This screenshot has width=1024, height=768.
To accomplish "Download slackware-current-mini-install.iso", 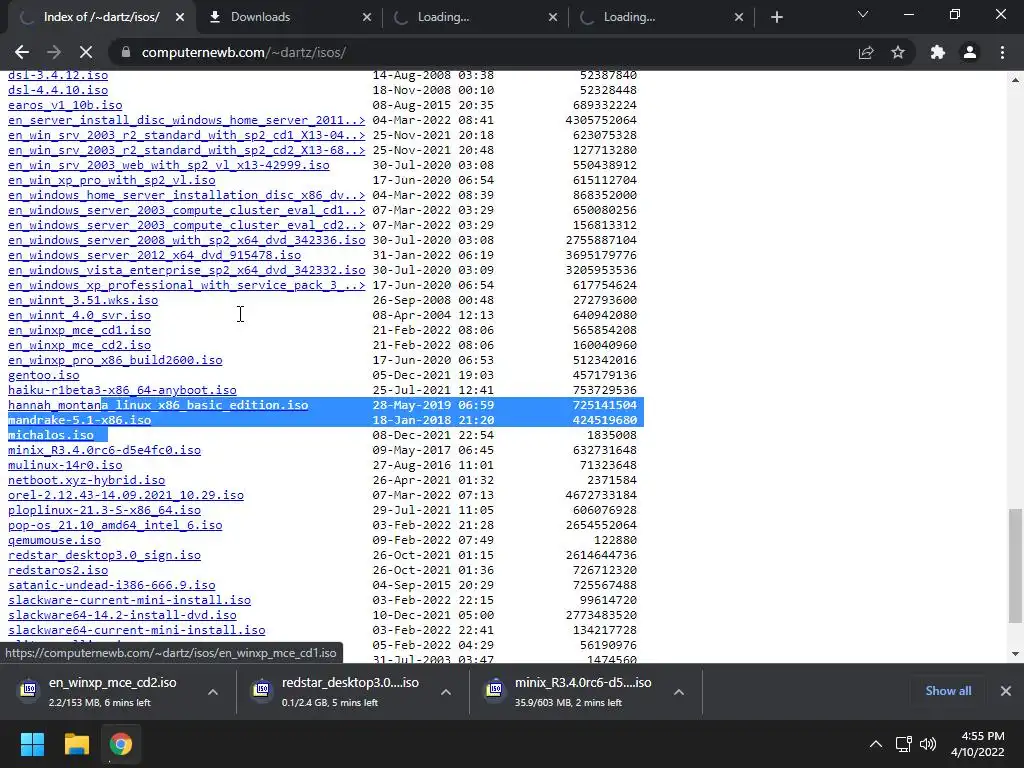I will tap(129, 600).
